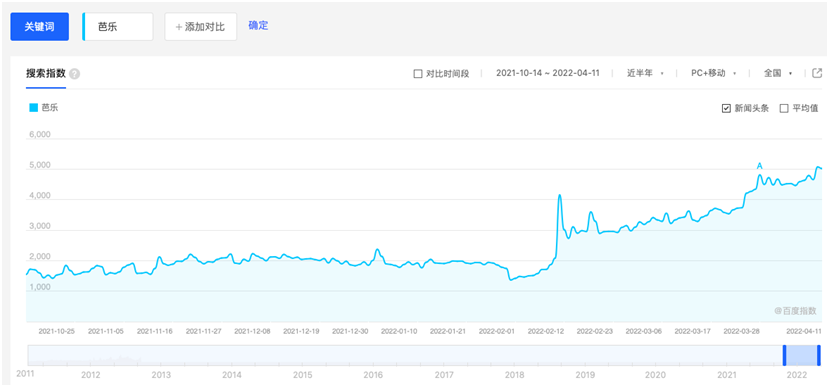Viewport: 829px width, 387px height.
Task: Select the 搜索指数 tab
Action: tap(46, 74)
